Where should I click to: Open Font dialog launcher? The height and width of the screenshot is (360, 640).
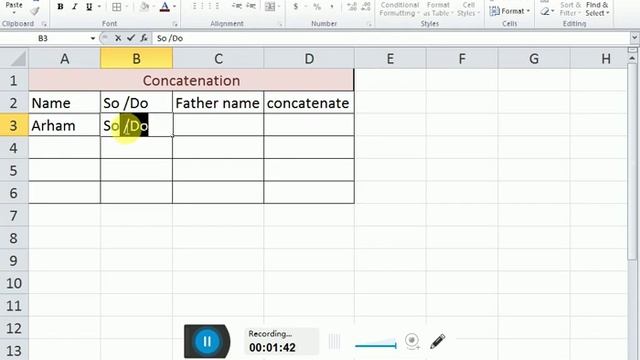175,24
